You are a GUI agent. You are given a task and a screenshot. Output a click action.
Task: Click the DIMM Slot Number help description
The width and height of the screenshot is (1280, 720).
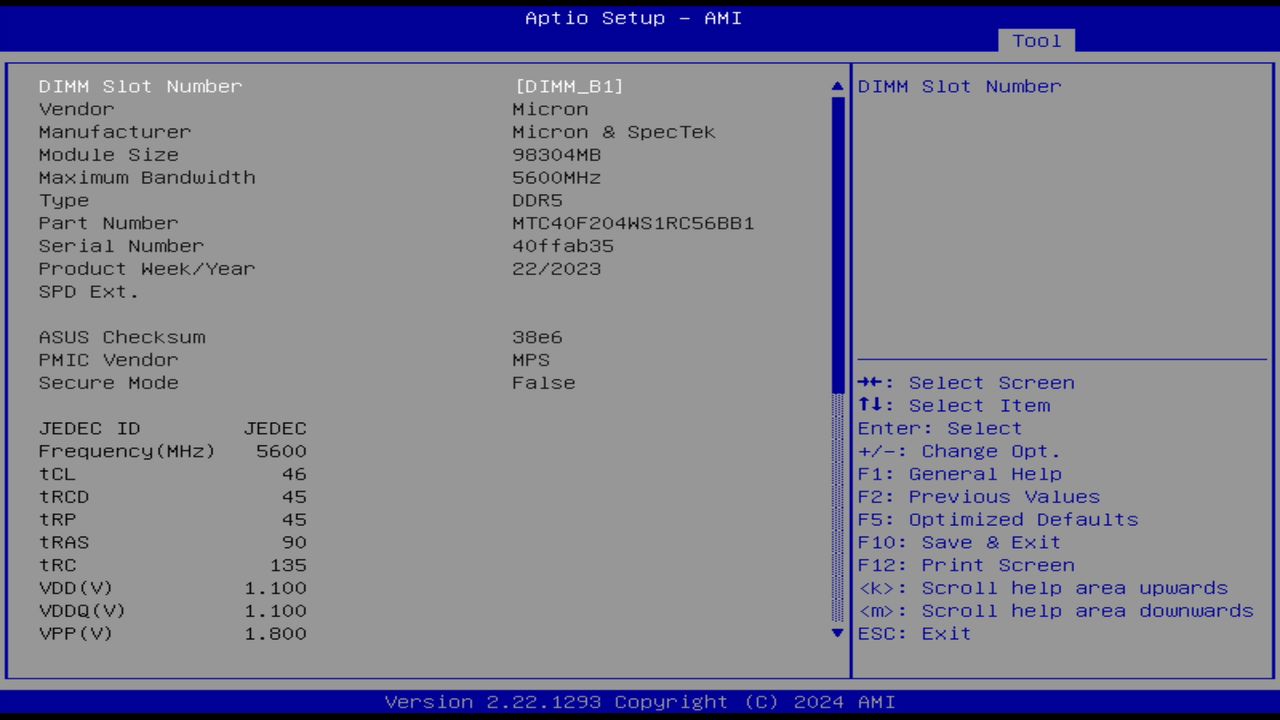tap(960, 86)
